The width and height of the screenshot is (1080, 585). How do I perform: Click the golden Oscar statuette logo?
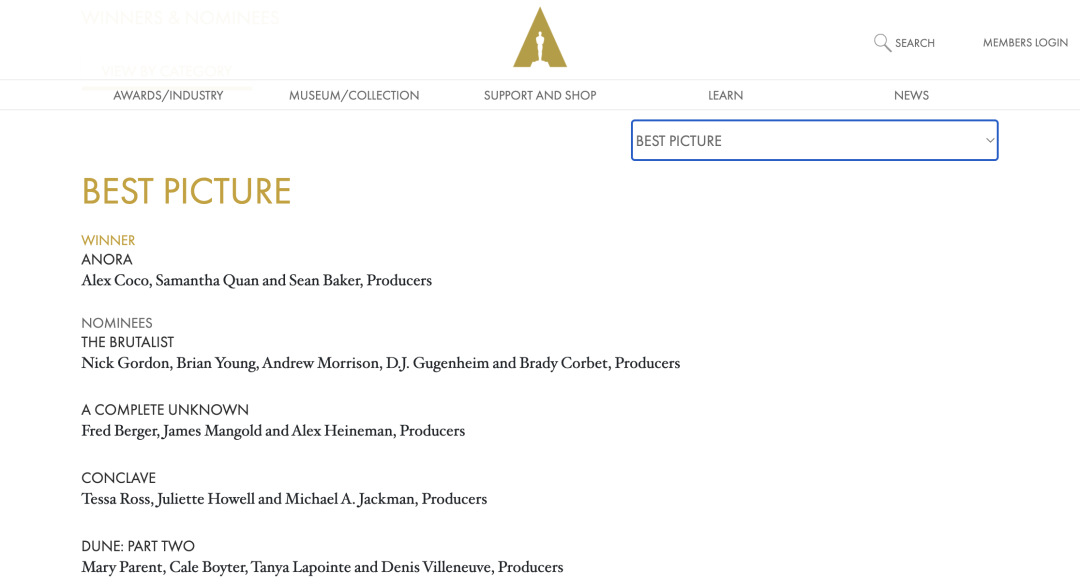click(540, 37)
